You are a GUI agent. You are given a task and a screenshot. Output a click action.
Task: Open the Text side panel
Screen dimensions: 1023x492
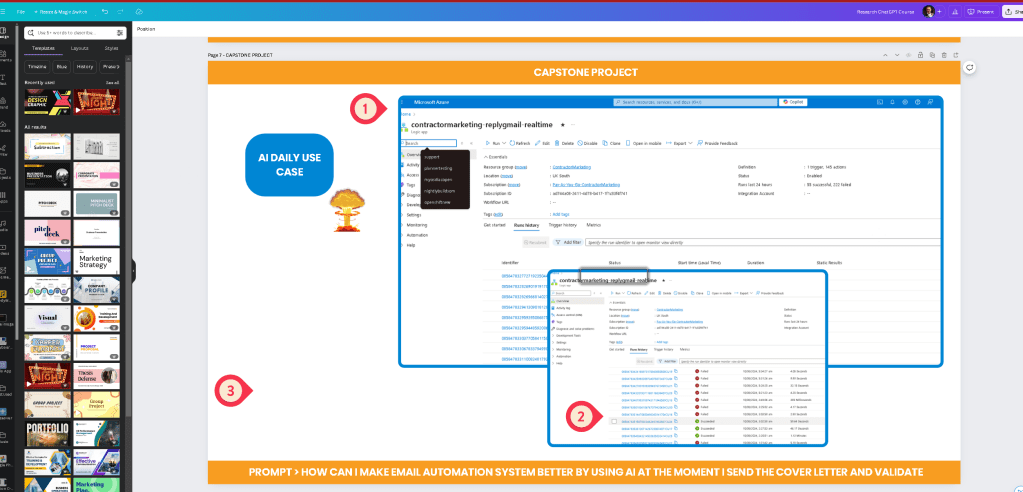tap(5, 80)
